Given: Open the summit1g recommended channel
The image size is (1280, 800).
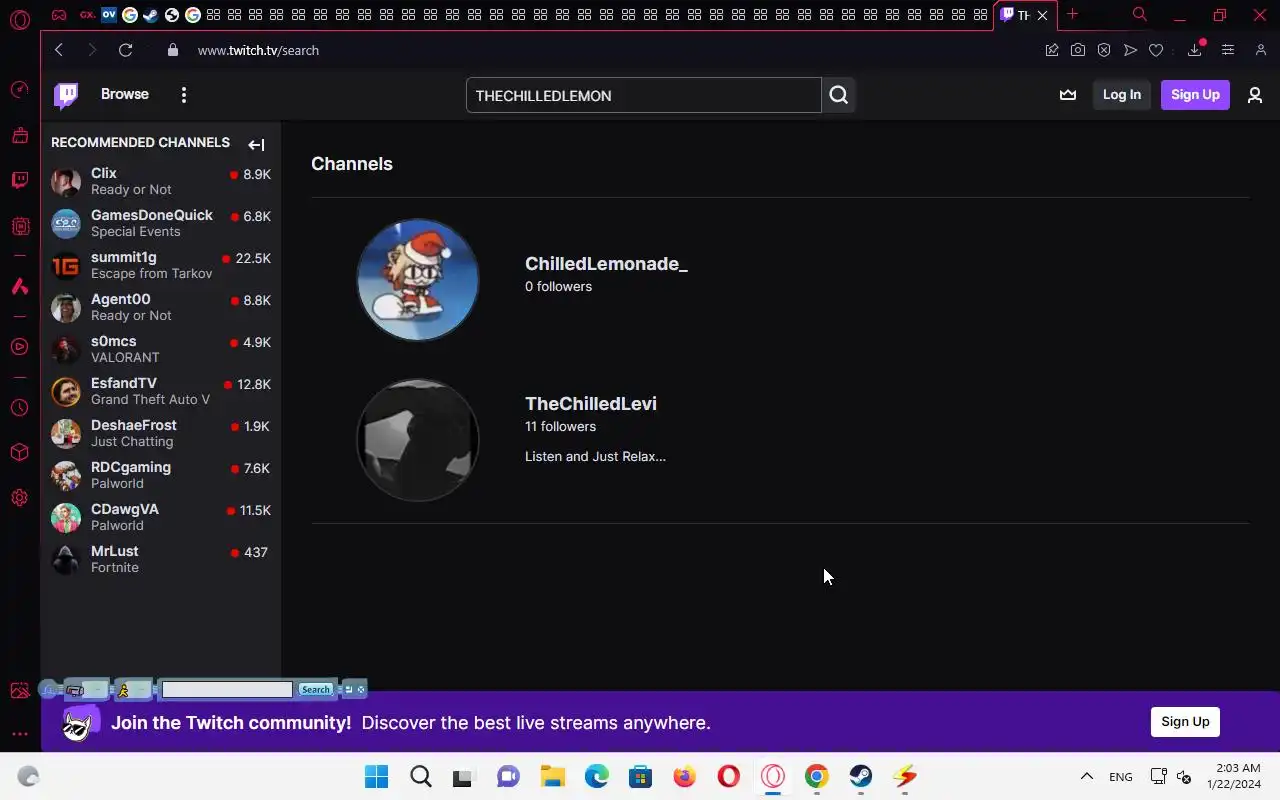Looking at the screenshot, I should tap(161, 265).
